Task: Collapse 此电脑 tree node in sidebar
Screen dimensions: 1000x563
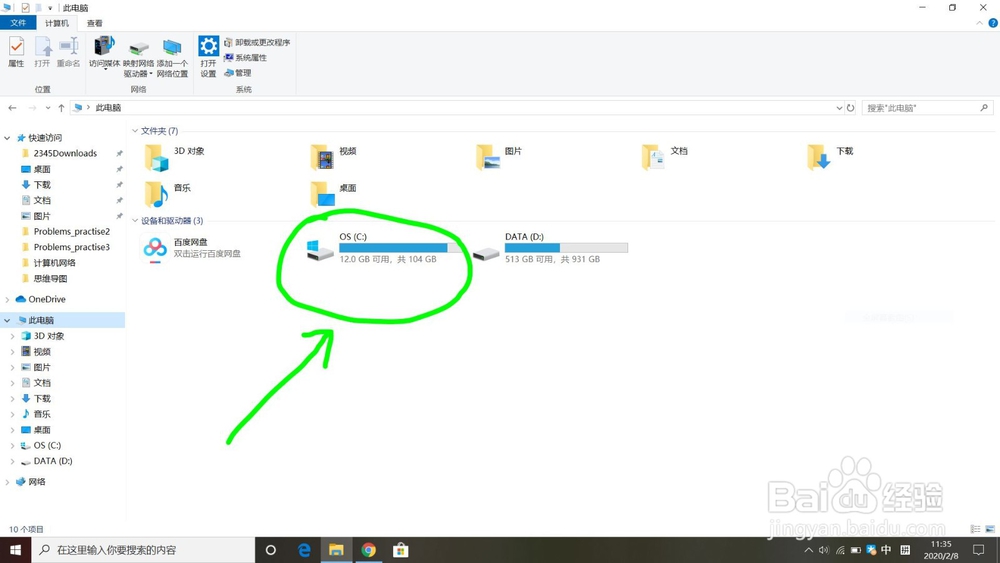Action: click(7, 320)
